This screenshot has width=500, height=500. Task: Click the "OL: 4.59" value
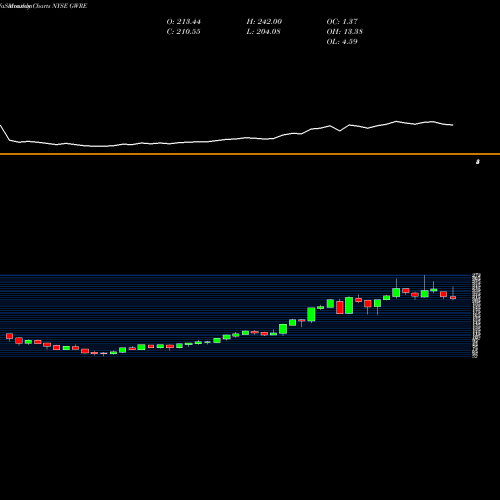pyautogui.click(x=342, y=42)
